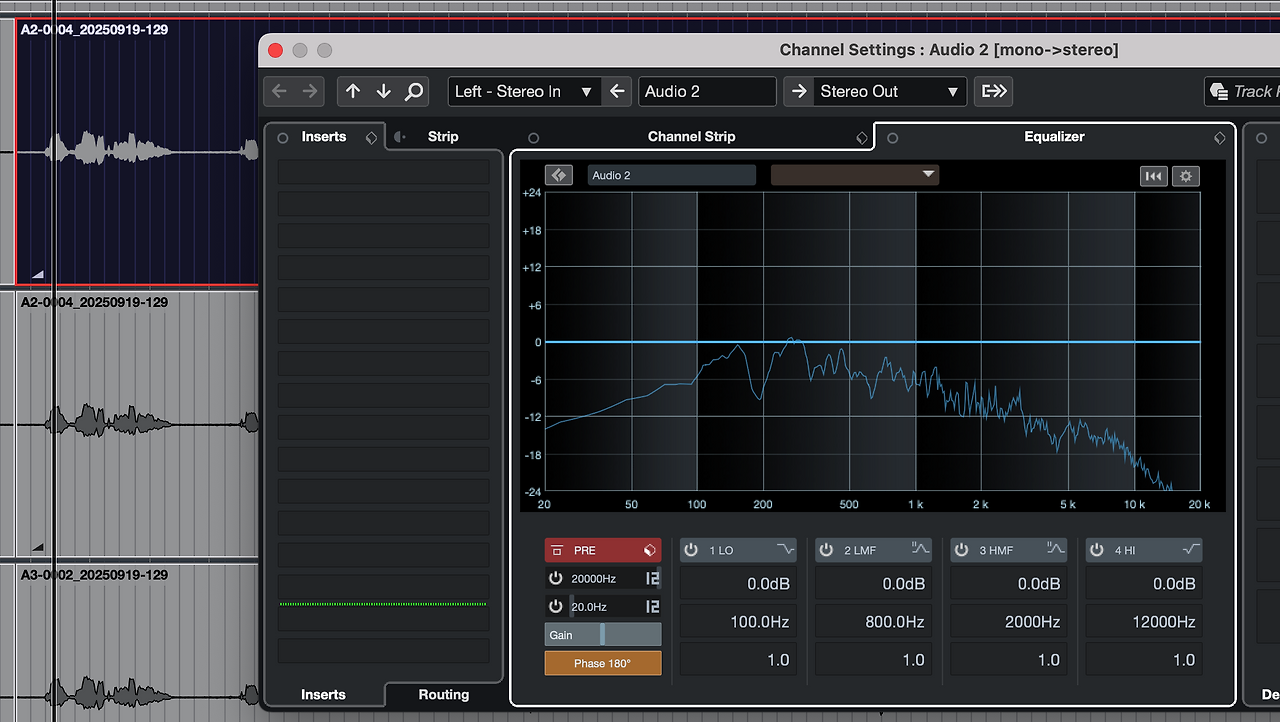Enable the 20.0Hz low-cut filter
Image resolution: width=1280 pixels, height=722 pixels.
(555, 606)
